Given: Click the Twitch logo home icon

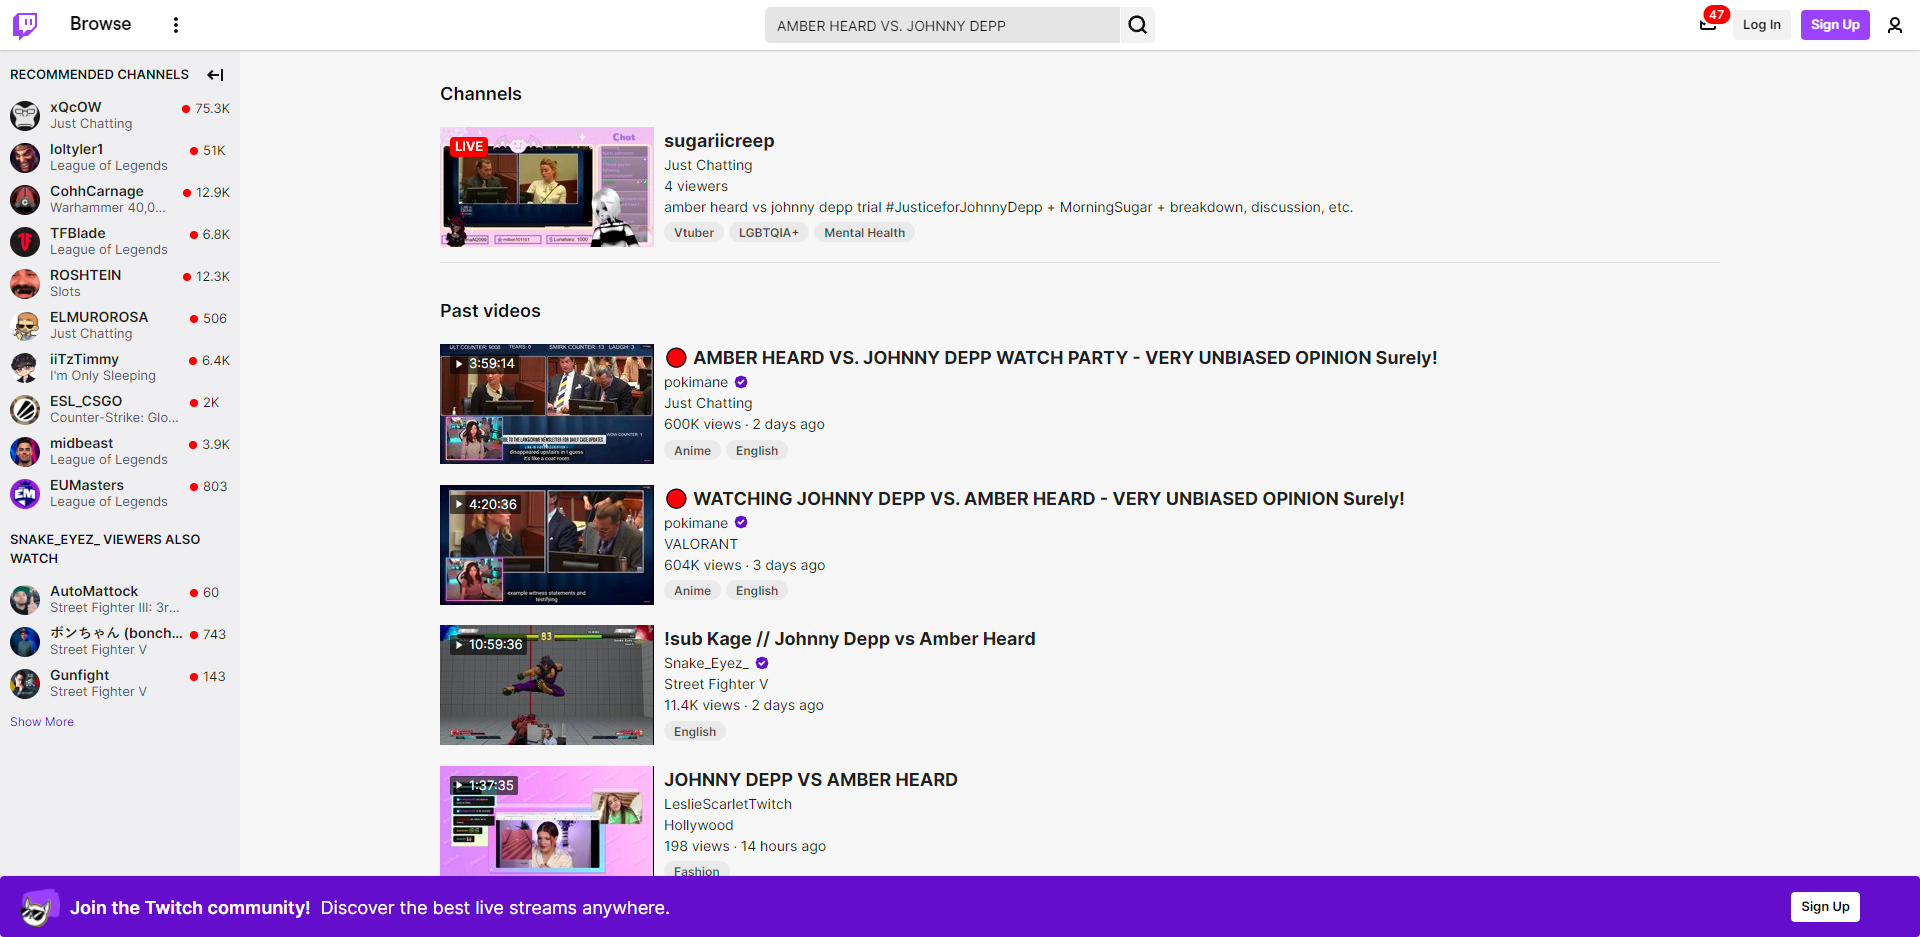Looking at the screenshot, I should pyautogui.click(x=25, y=25).
